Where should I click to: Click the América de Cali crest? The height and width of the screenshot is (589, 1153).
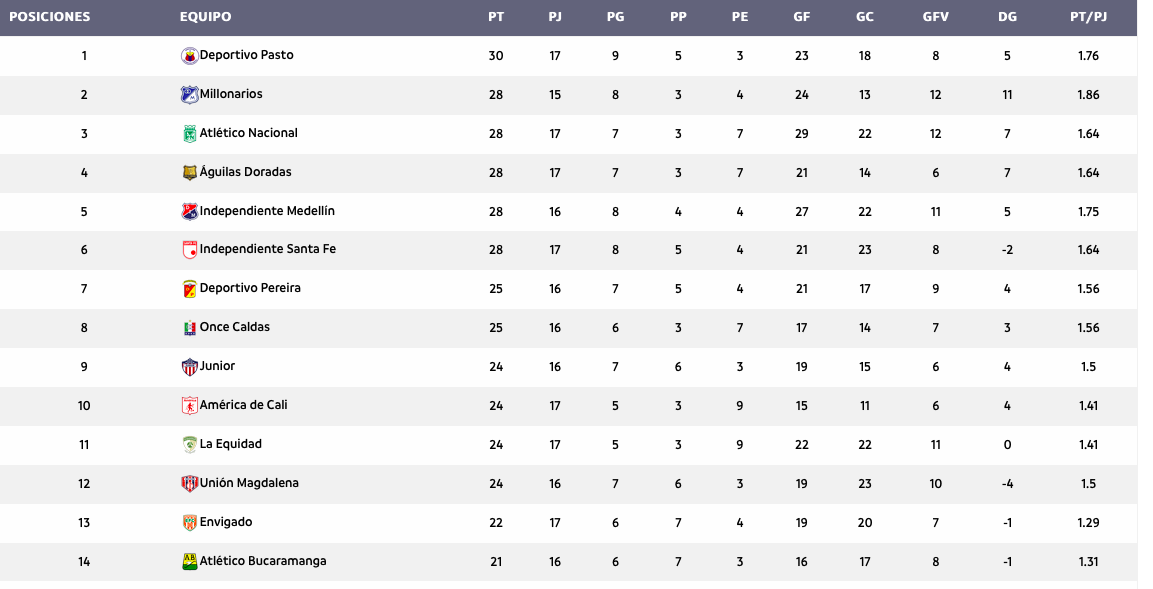tap(189, 406)
